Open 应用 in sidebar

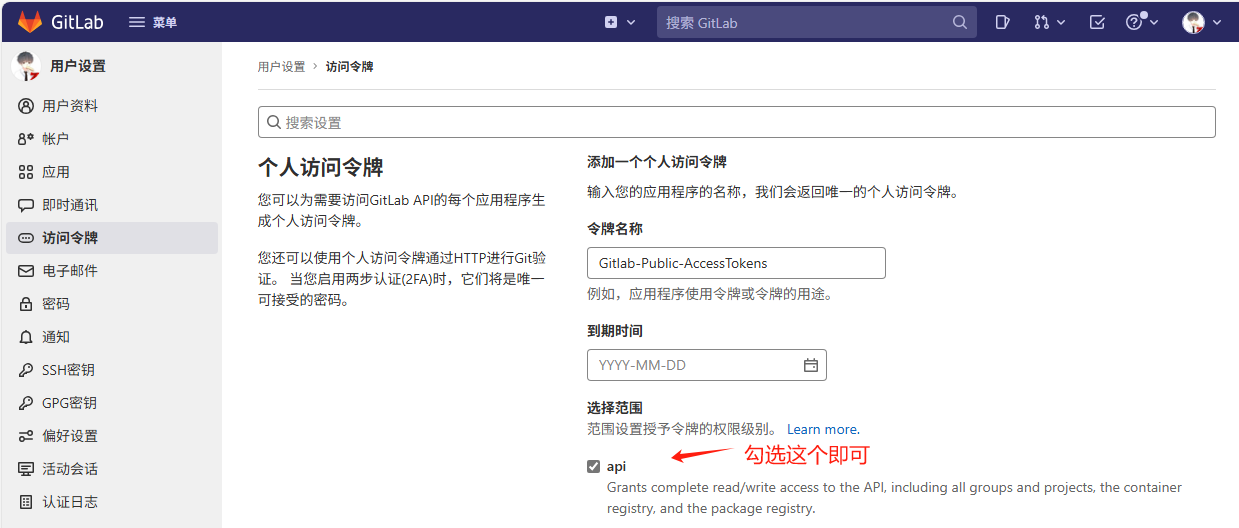[112, 172]
